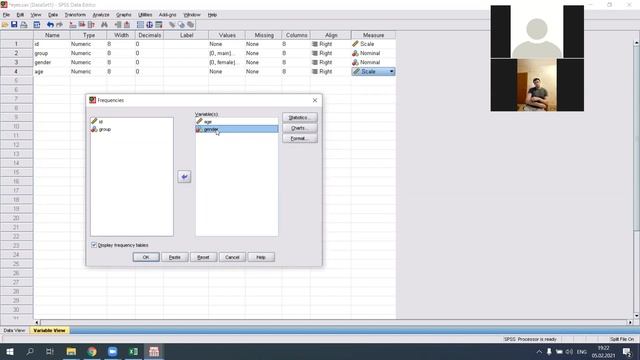
Task: Click the Undo arrow in the toolbar
Action: click(x=50, y=25)
